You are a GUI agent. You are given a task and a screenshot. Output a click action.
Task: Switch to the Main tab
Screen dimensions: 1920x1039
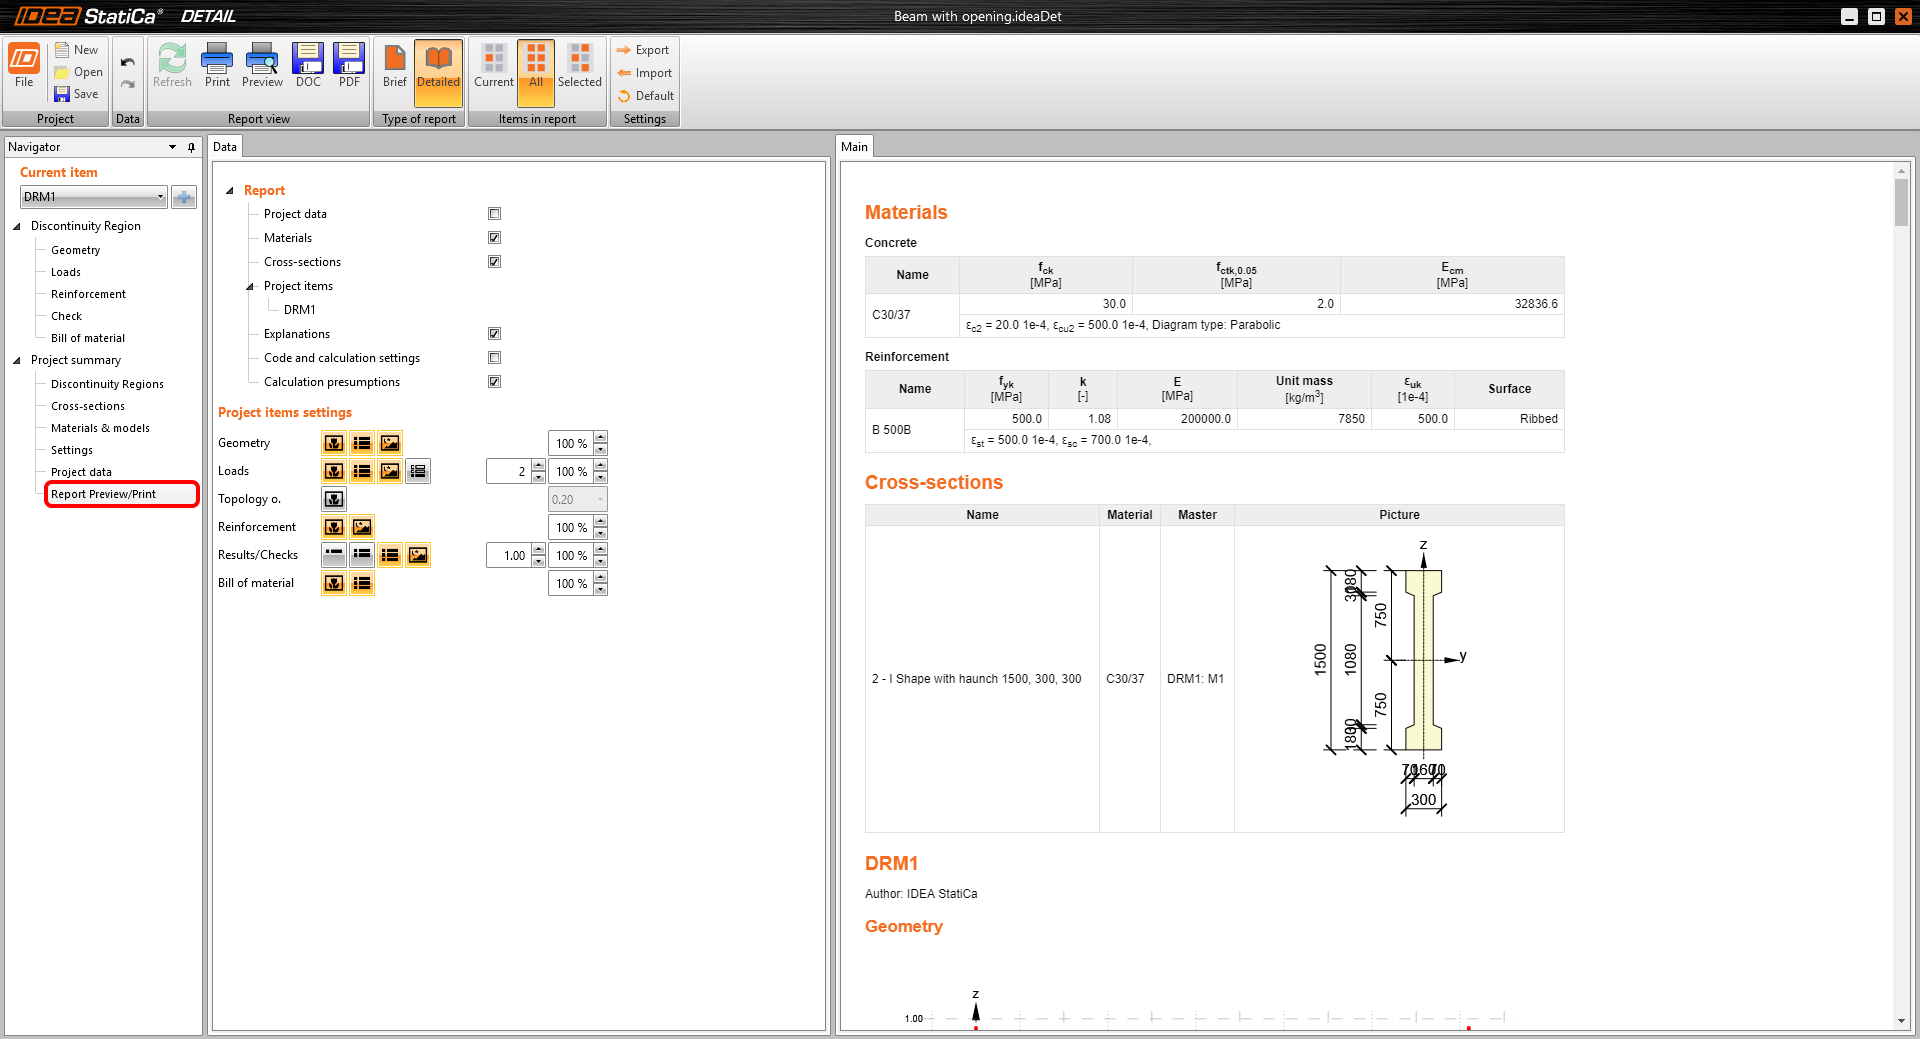click(x=854, y=147)
